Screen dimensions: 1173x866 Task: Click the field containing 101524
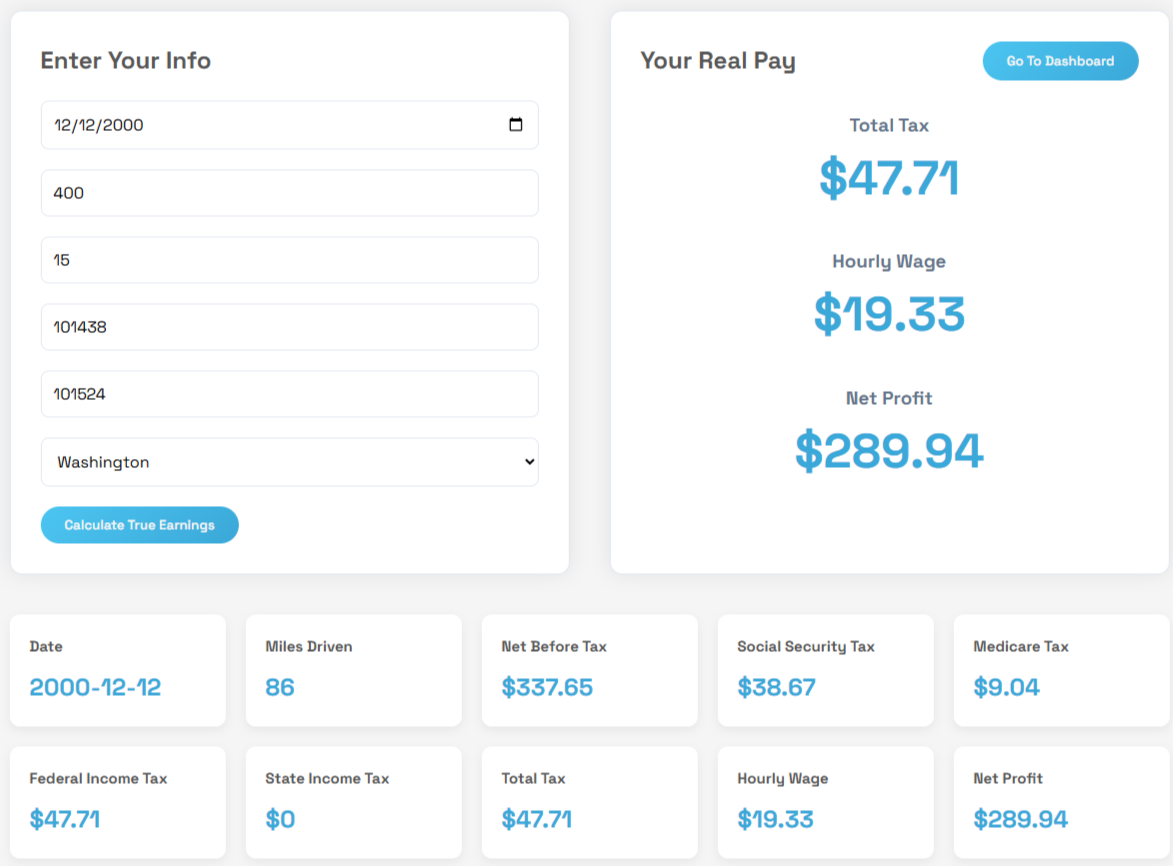coord(290,394)
